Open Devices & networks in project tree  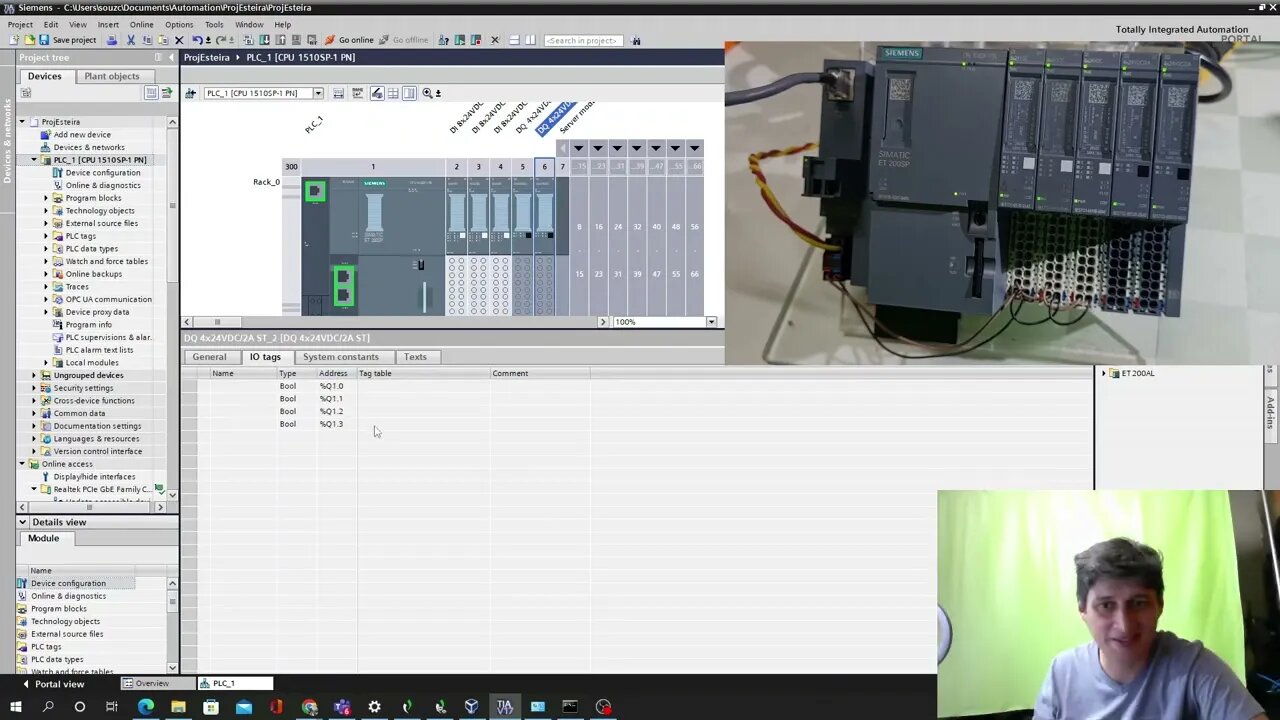pyautogui.click(x=89, y=147)
